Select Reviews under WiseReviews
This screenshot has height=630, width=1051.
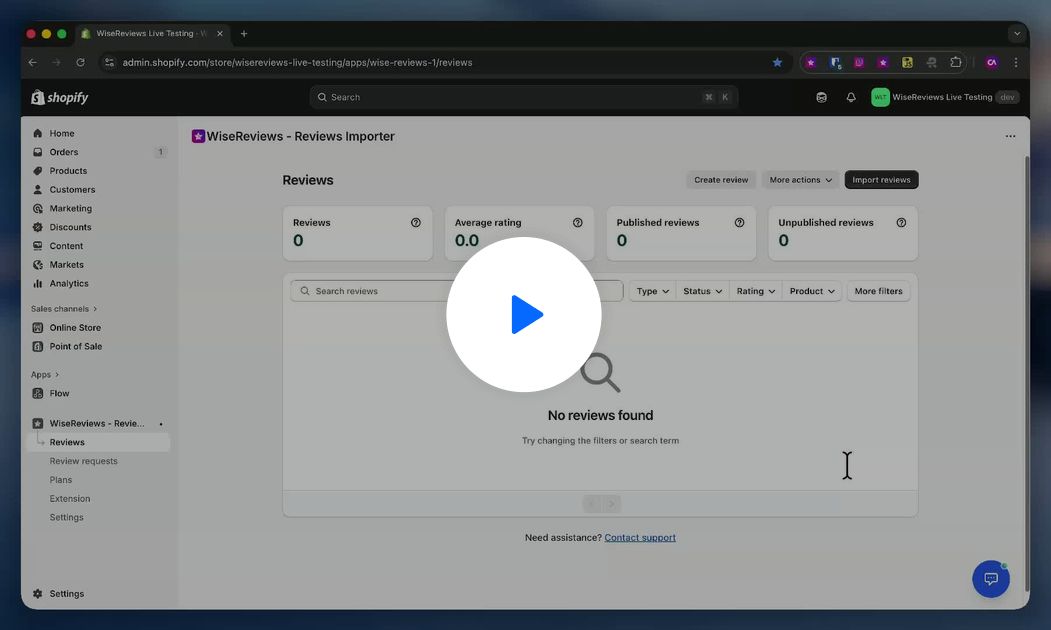(x=98, y=442)
